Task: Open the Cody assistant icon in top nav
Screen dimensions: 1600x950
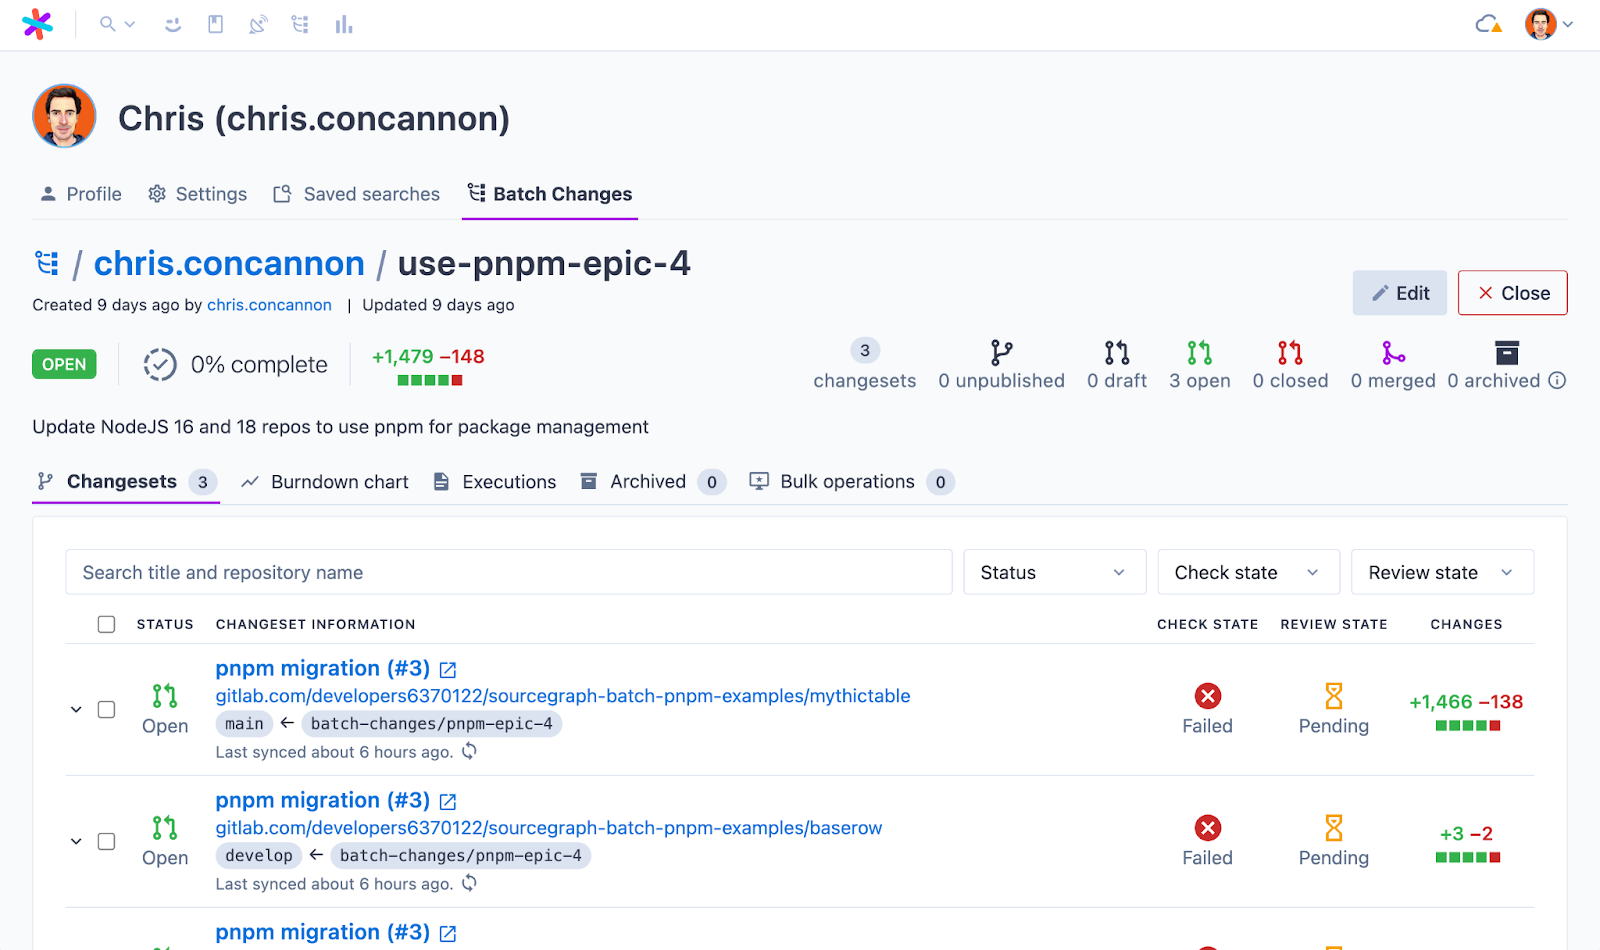Action: click(173, 24)
